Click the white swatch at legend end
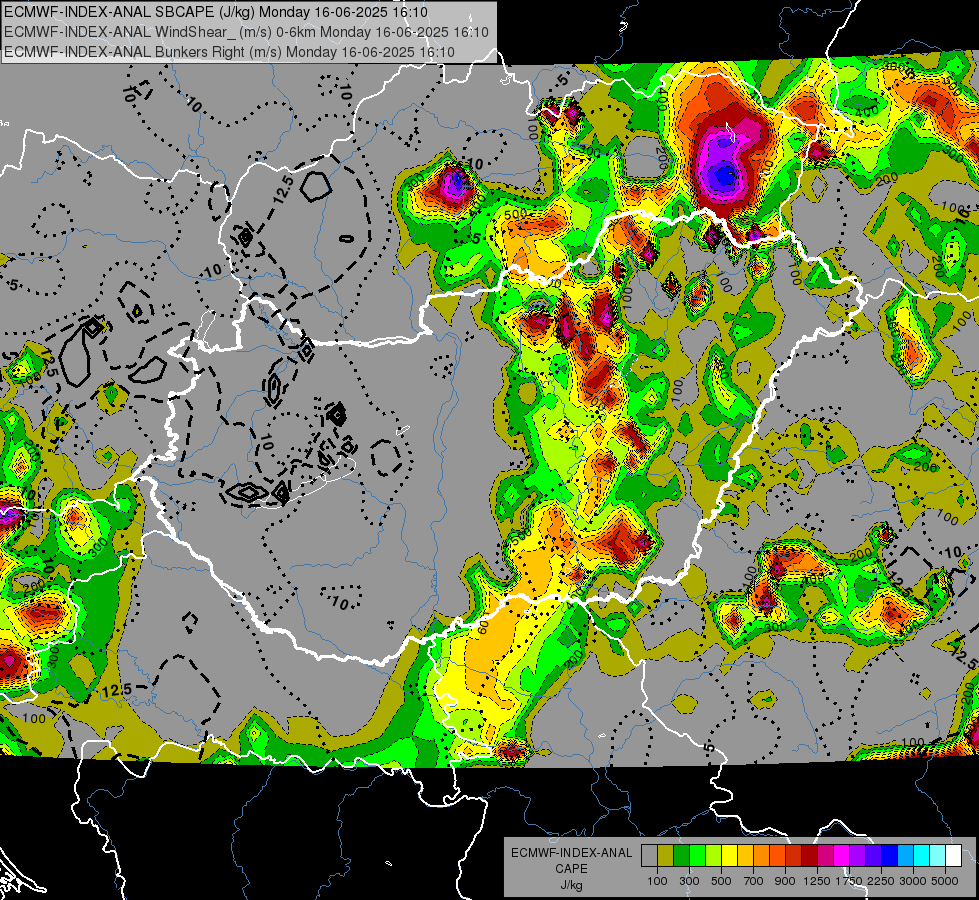The image size is (979, 900). coord(953,856)
